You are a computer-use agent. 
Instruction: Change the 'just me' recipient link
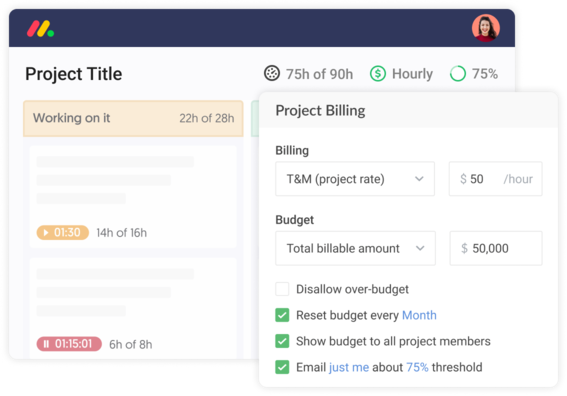pos(349,367)
